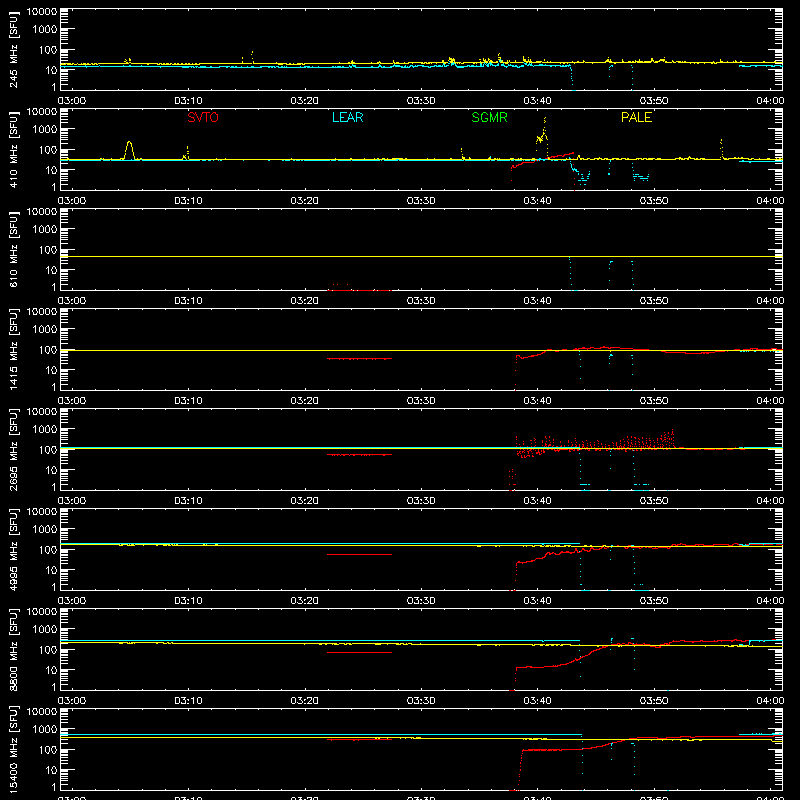This screenshot has width=800, height=800.
Task: Click the 10000 tick label on 245 MHz plot
Action: 42,12
